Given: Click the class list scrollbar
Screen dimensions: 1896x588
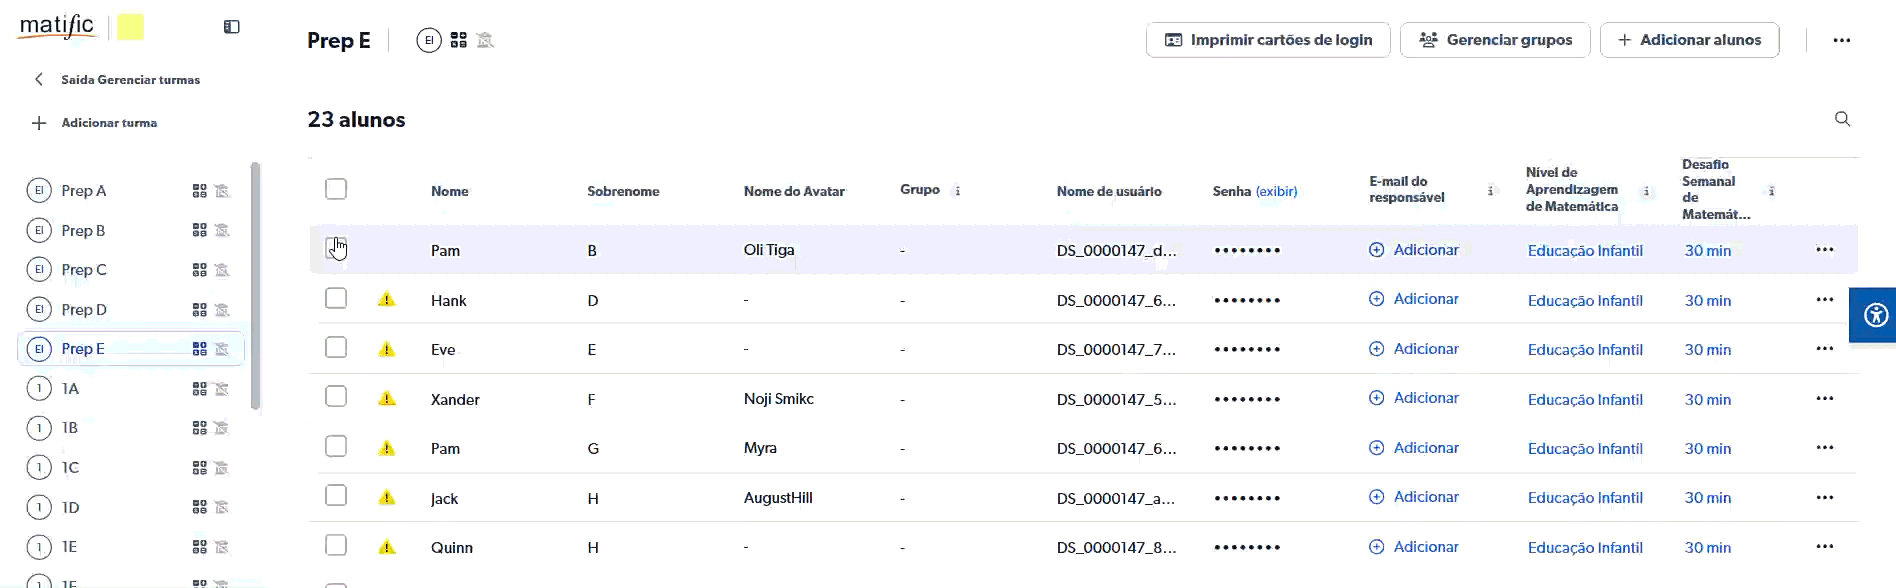Looking at the screenshot, I should coord(256,285).
